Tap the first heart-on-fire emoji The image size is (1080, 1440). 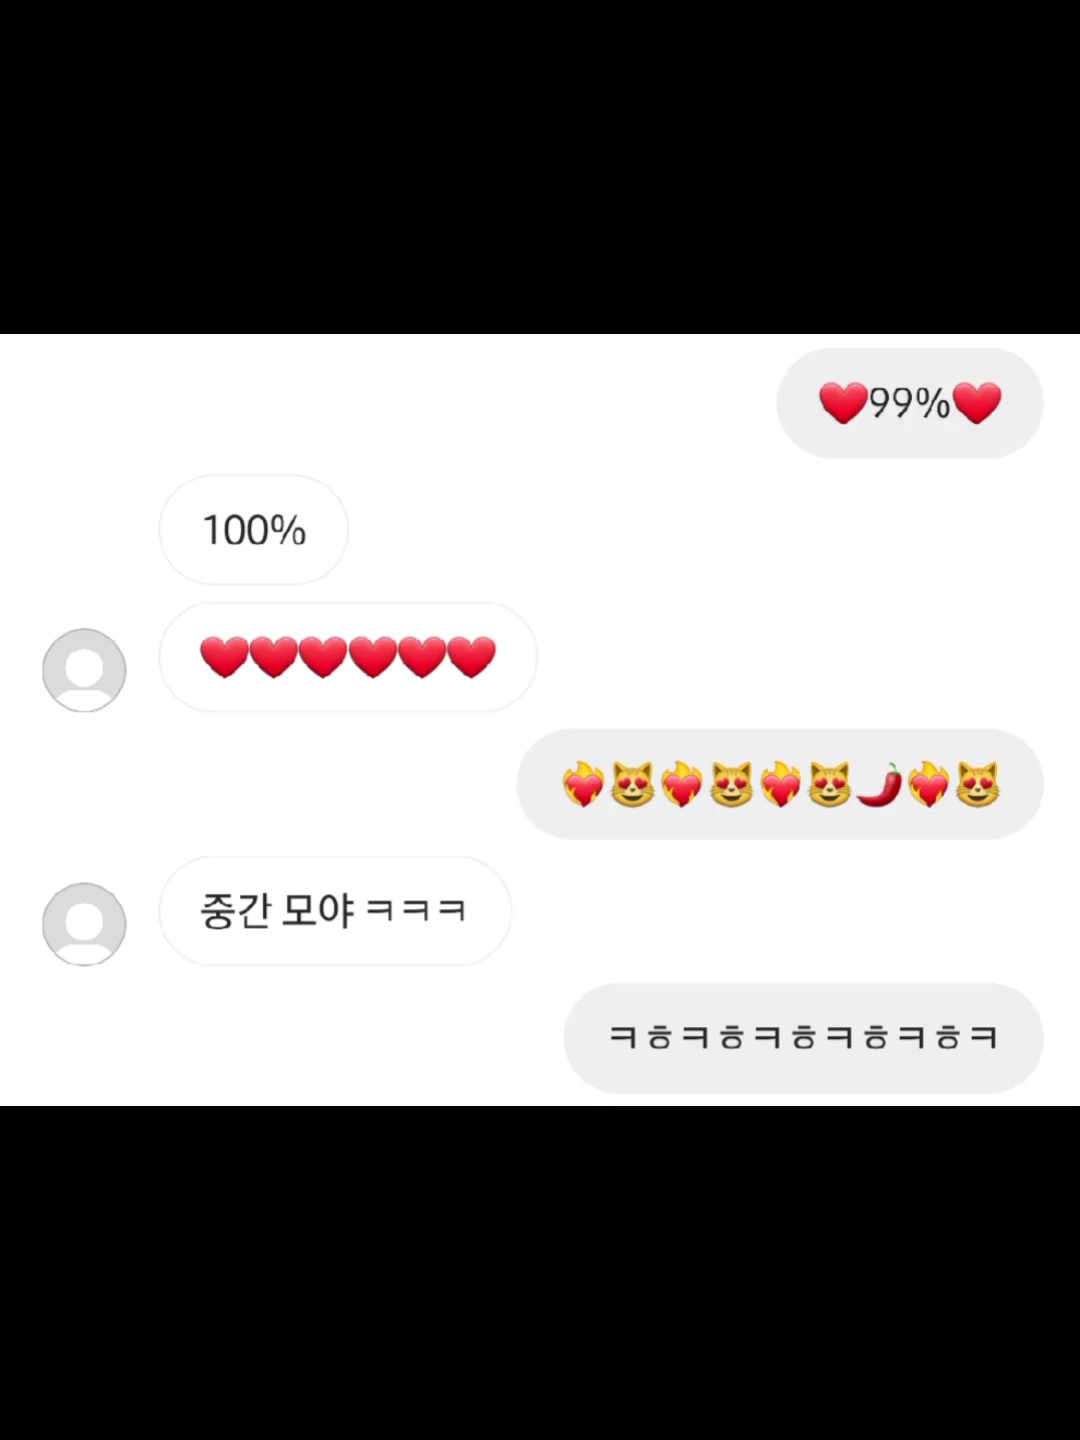[583, 784]
